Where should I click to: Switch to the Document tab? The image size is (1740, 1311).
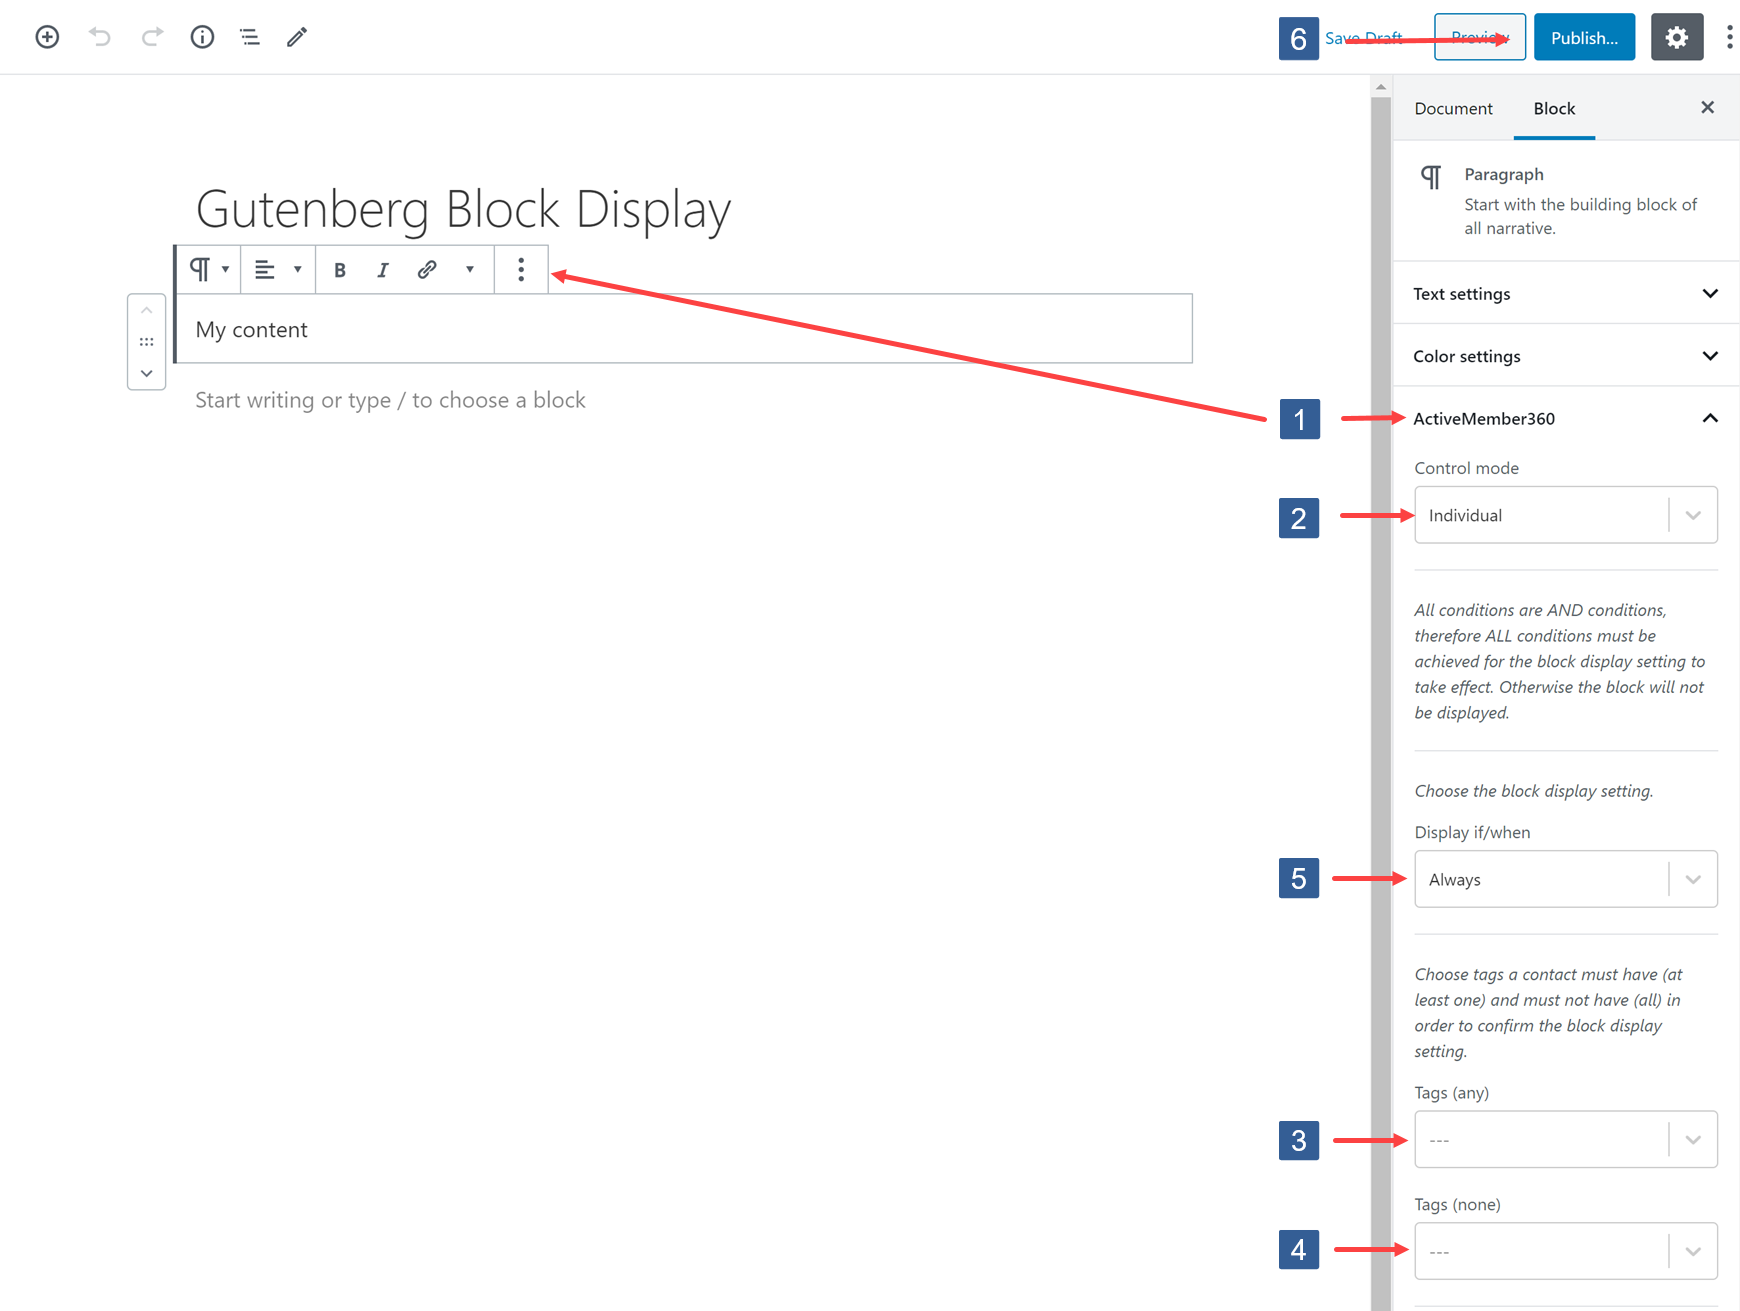coord(1453,108)
